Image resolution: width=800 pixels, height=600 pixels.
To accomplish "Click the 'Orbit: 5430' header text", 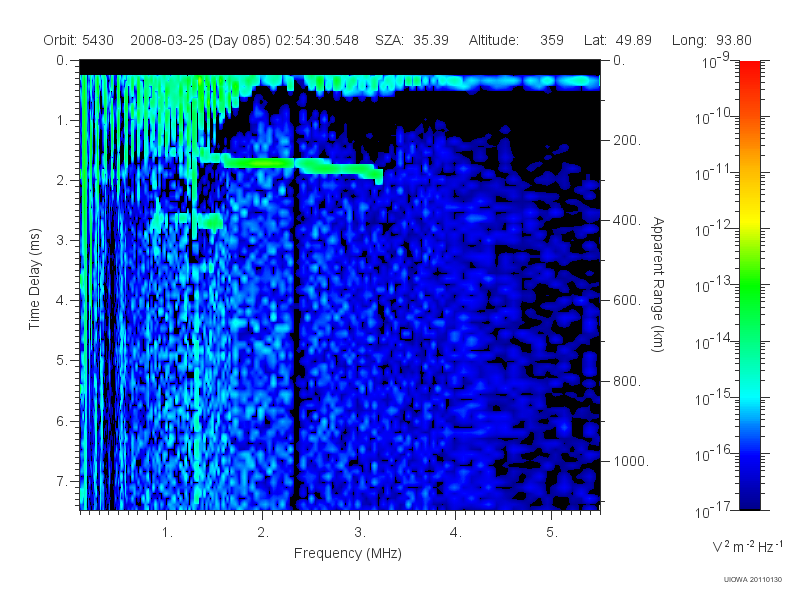I will (x=78, y=40).
